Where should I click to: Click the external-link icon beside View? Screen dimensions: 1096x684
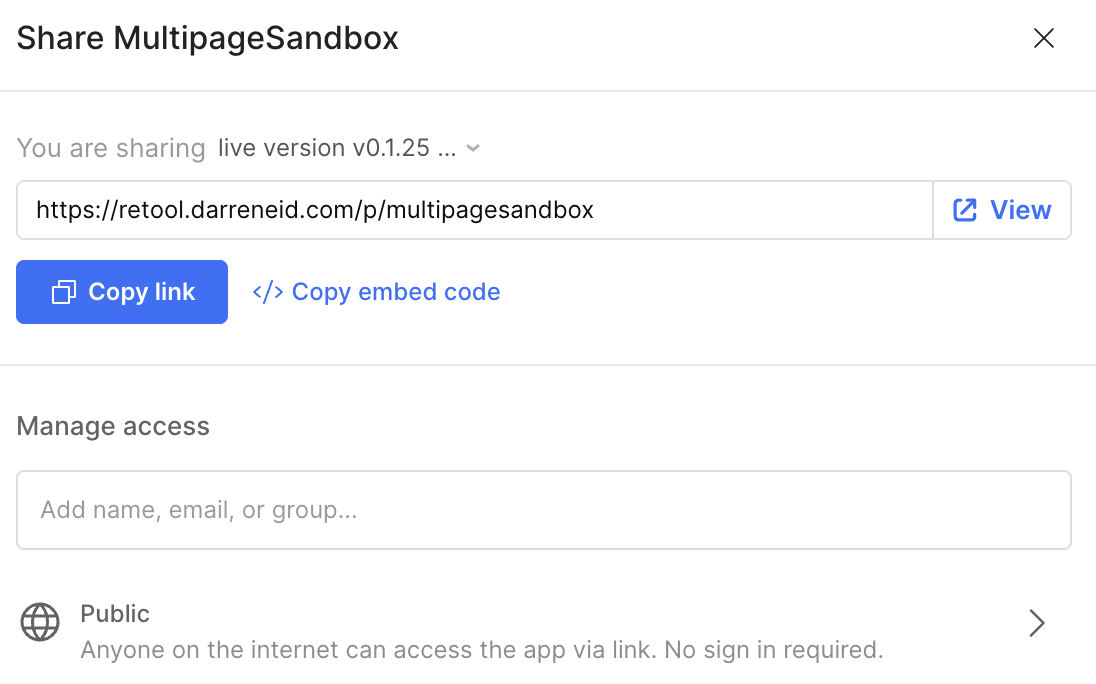(x=965, y=210)
